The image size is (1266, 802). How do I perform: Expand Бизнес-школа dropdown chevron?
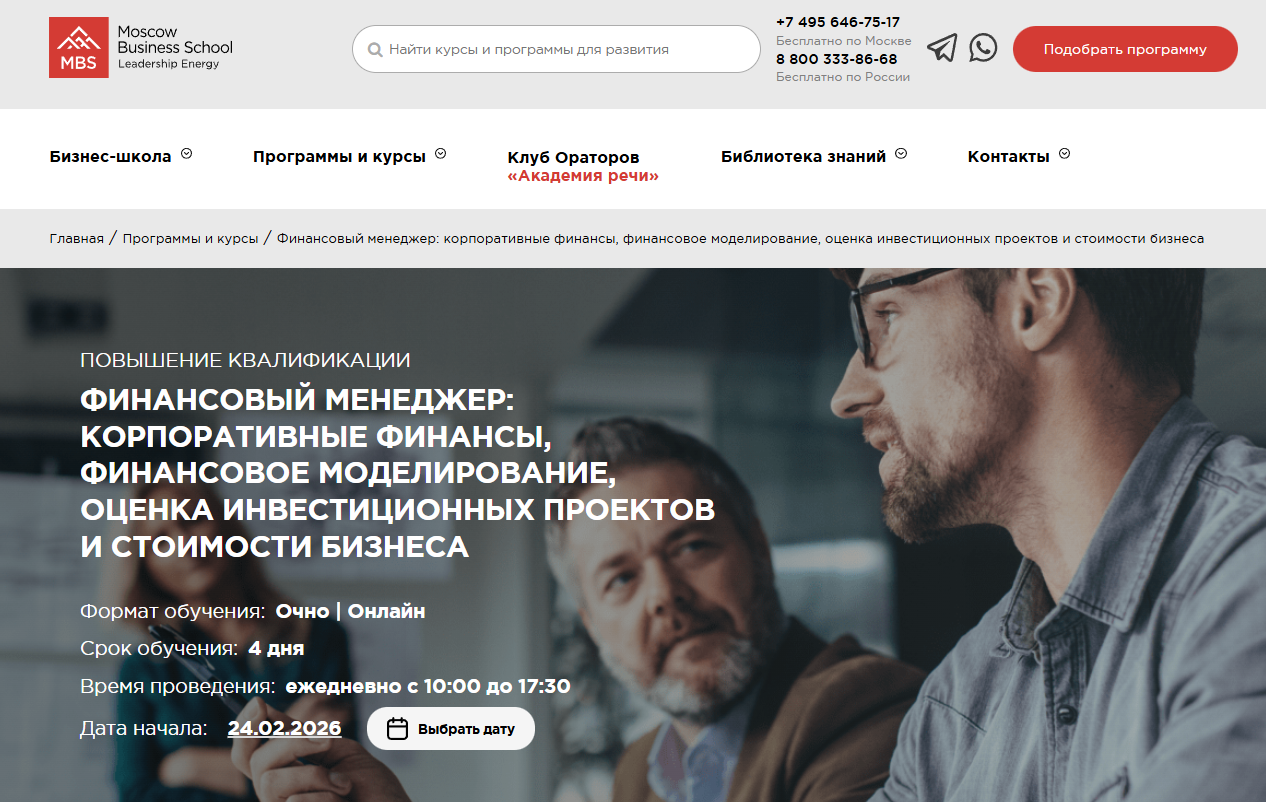click(186, 154)
